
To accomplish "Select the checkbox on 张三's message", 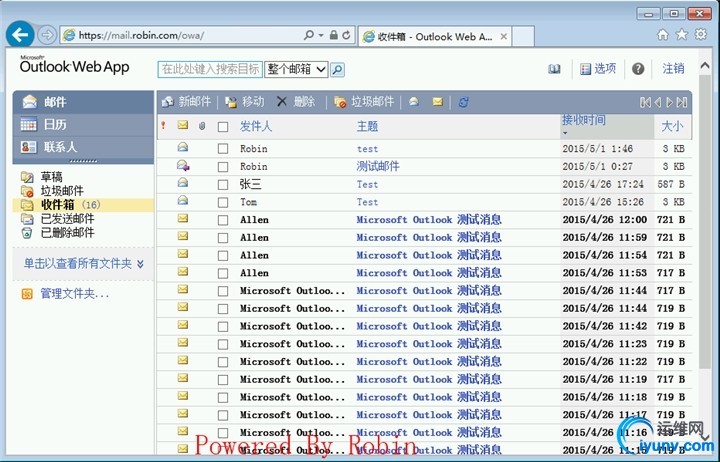I will (223, 185).
